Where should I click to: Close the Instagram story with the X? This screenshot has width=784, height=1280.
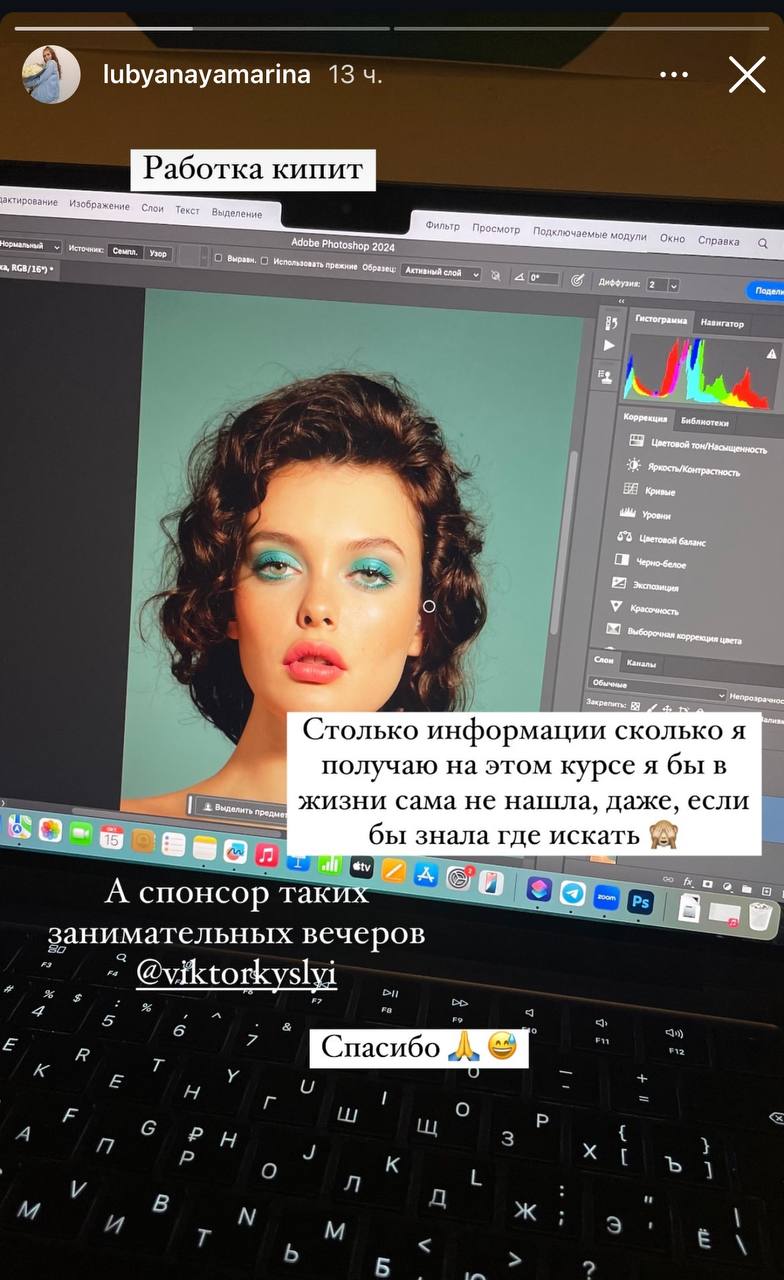click(x=747, y=75)
